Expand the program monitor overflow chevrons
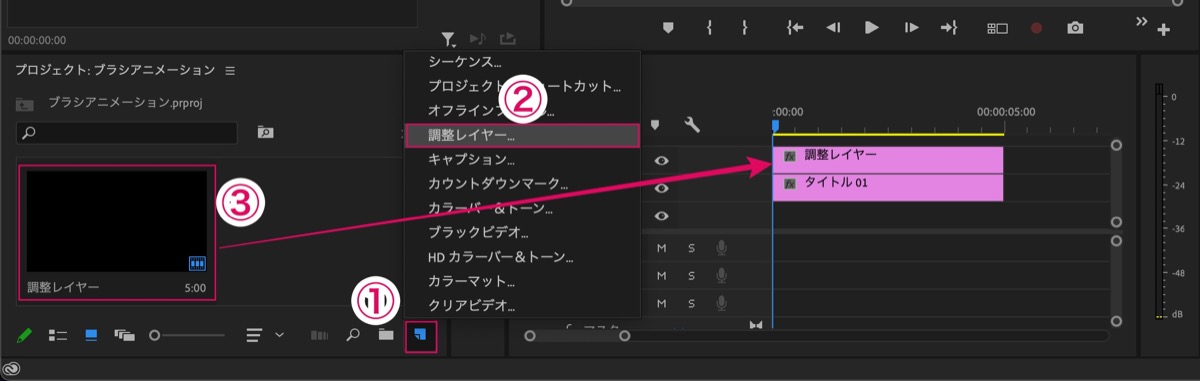 point(1143,21)
